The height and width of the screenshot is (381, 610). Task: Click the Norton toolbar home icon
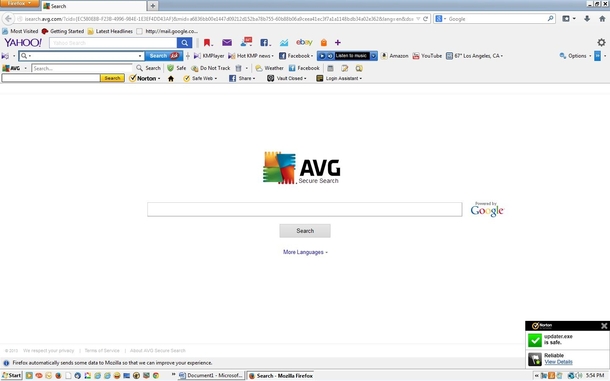[171, 79]
